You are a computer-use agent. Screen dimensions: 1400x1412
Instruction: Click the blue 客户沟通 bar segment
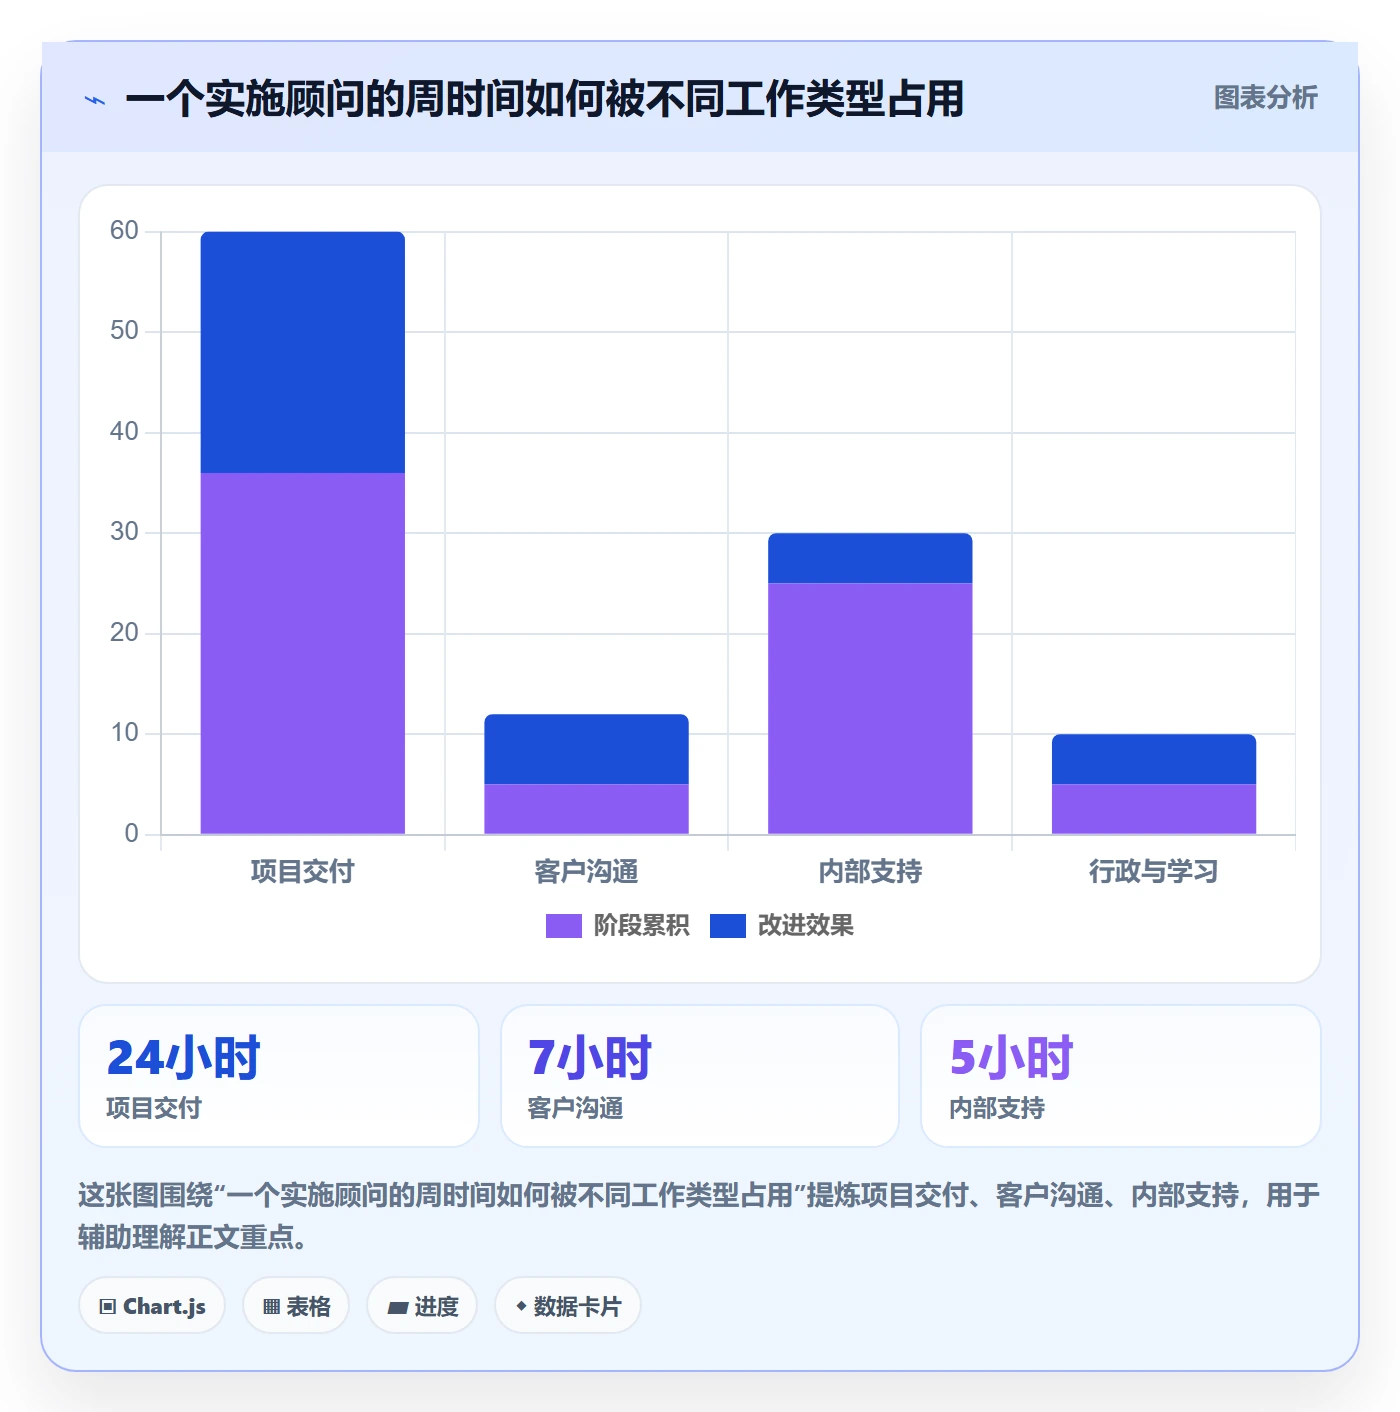(586, 749)
